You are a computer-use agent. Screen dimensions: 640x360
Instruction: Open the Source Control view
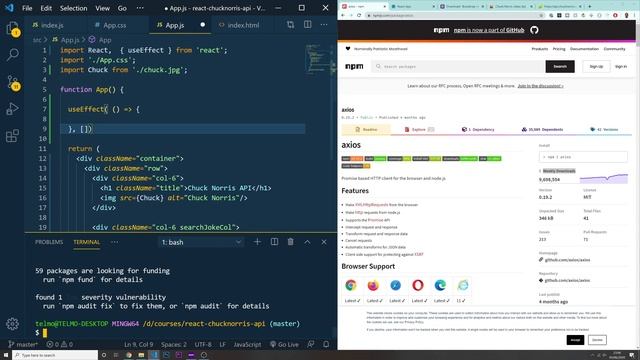click(x=12, y=82)
